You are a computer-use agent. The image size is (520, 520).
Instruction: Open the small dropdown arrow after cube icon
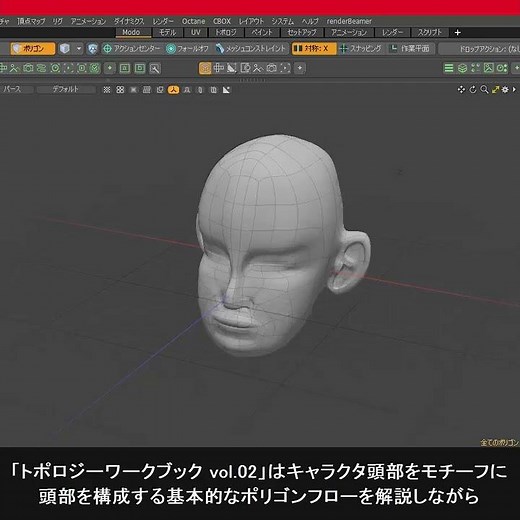79,49
